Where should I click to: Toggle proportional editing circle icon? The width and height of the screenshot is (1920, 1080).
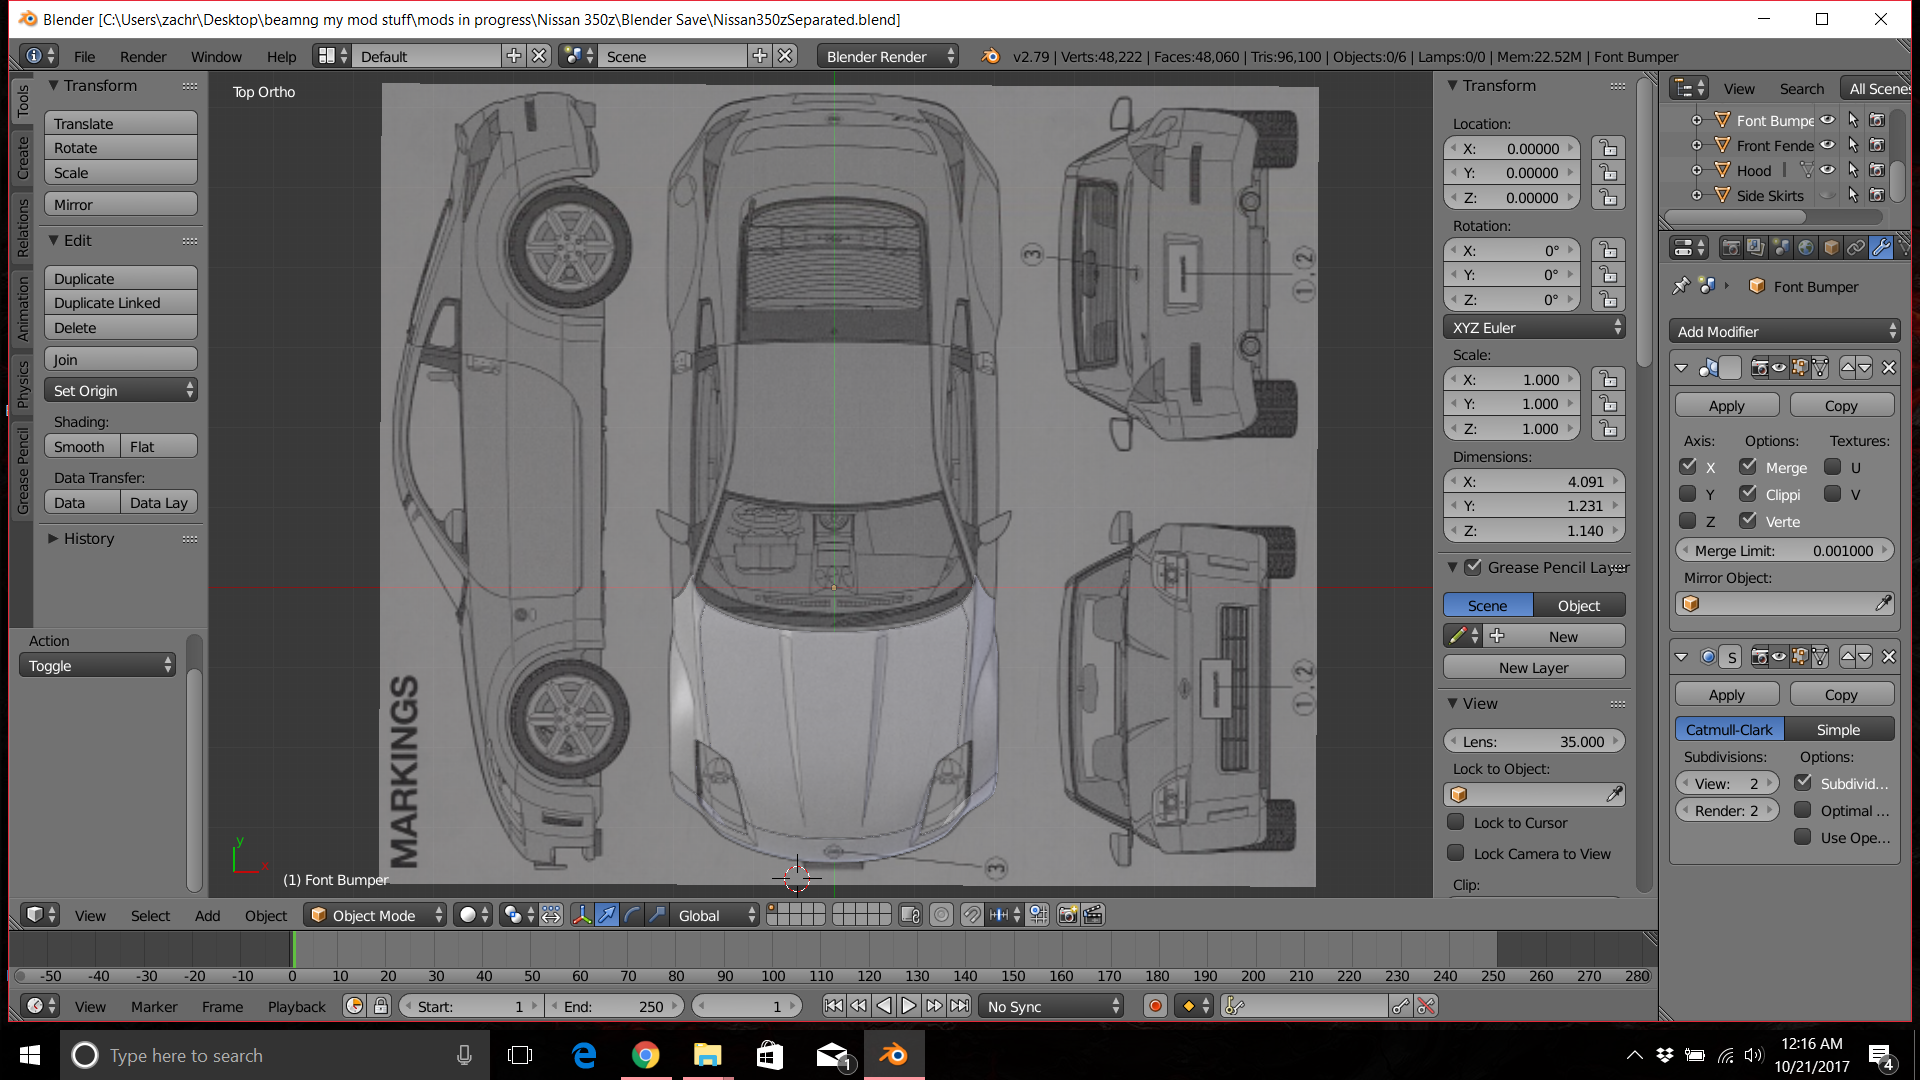point(941,915)
